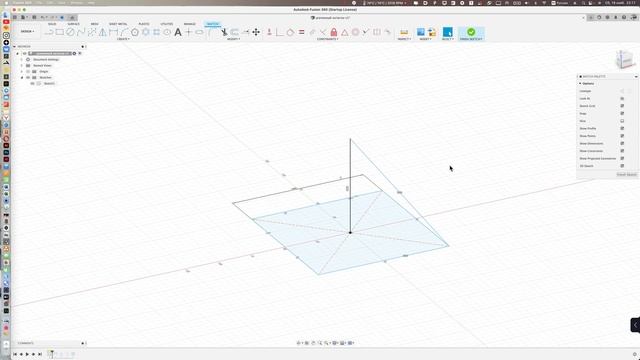
Task: Open the Manage tab
Action: point(189,24)
